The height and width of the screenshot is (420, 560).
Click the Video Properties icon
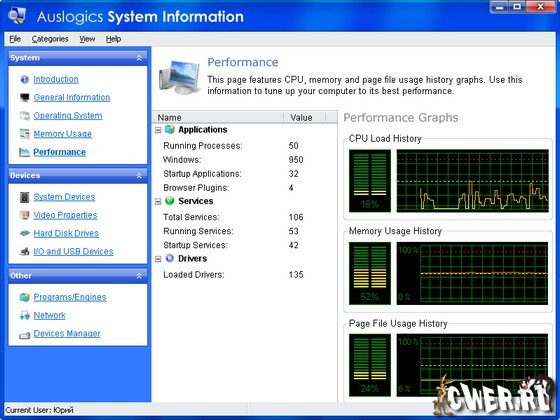tap(25, 215)
